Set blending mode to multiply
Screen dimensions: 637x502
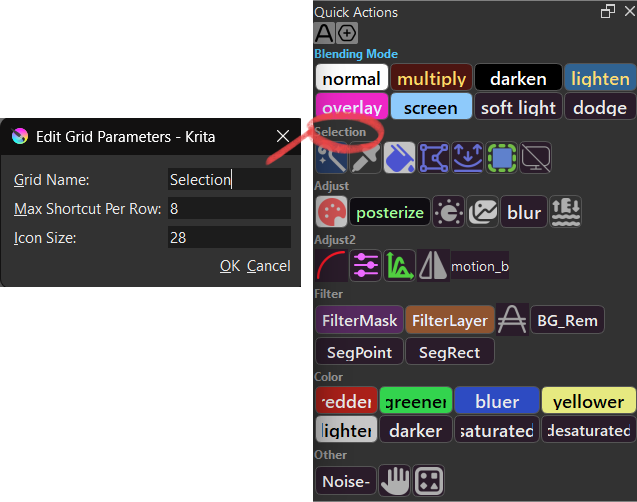click(431, 77)
